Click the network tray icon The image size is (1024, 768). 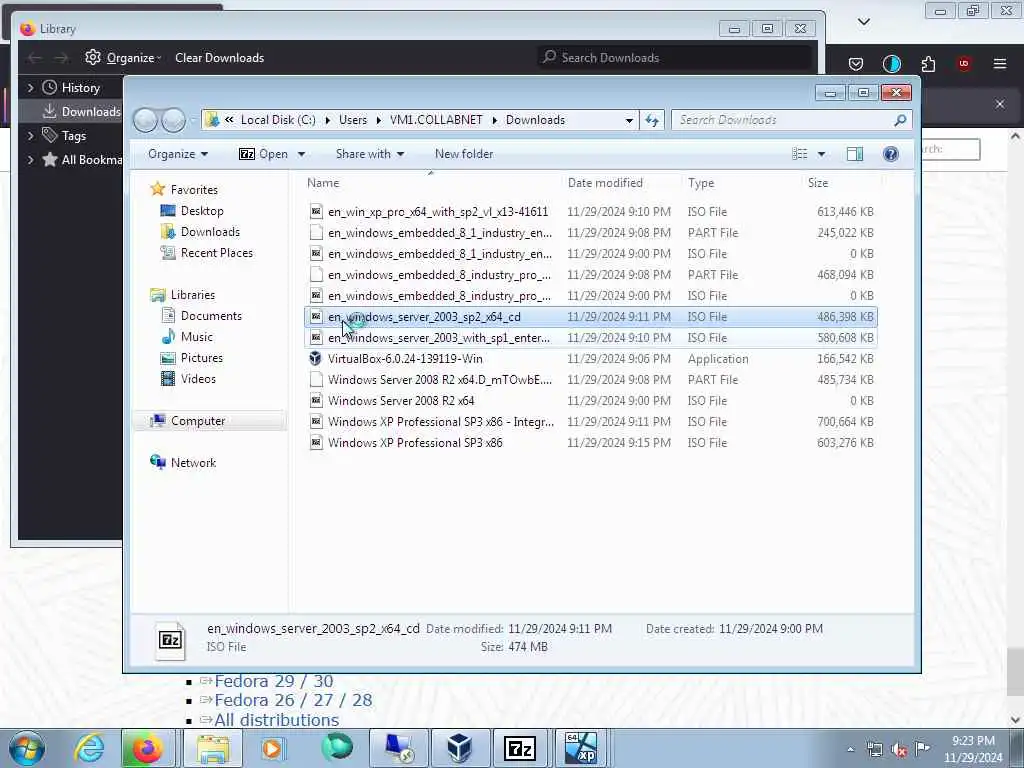874,749
